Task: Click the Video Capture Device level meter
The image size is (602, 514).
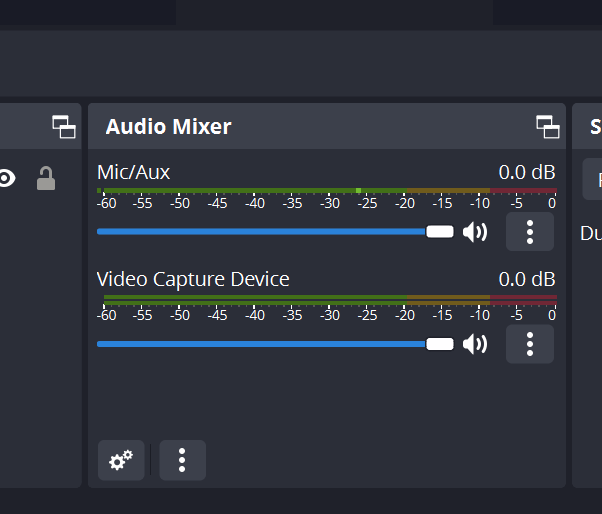Action: point(330,300)
